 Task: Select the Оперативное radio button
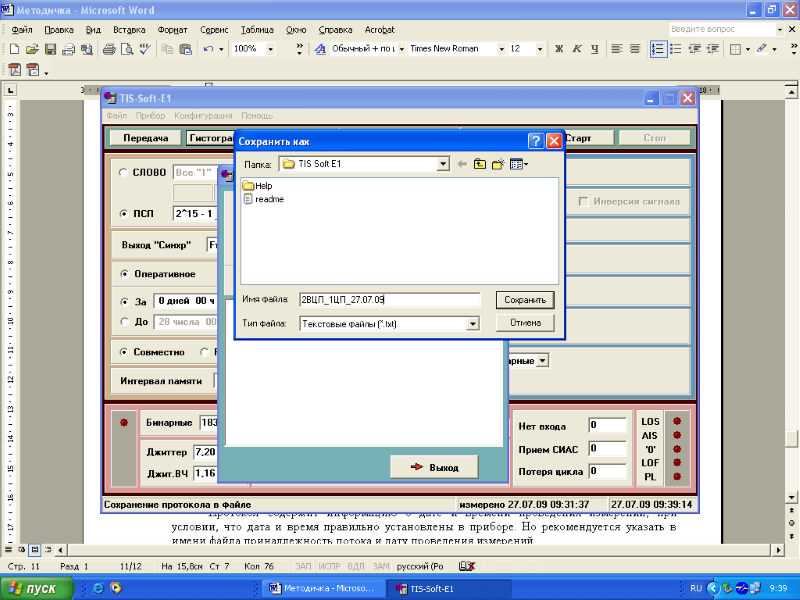tap(124, 274)
